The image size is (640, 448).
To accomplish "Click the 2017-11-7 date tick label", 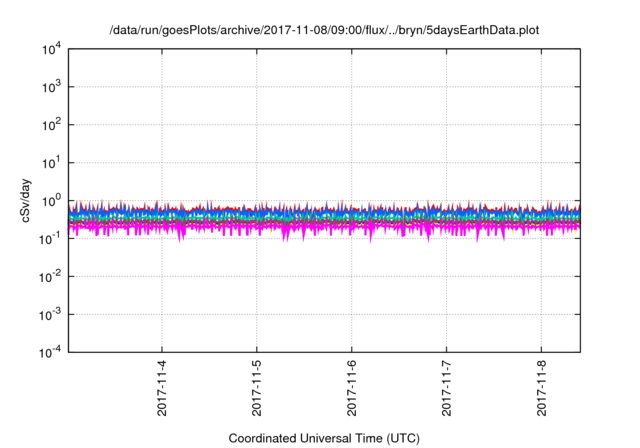I will tap(447, 388).
